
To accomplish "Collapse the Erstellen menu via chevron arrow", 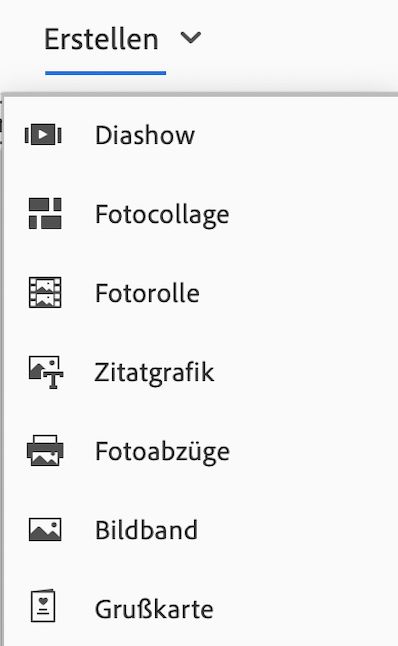I will [x=191, y=38].
